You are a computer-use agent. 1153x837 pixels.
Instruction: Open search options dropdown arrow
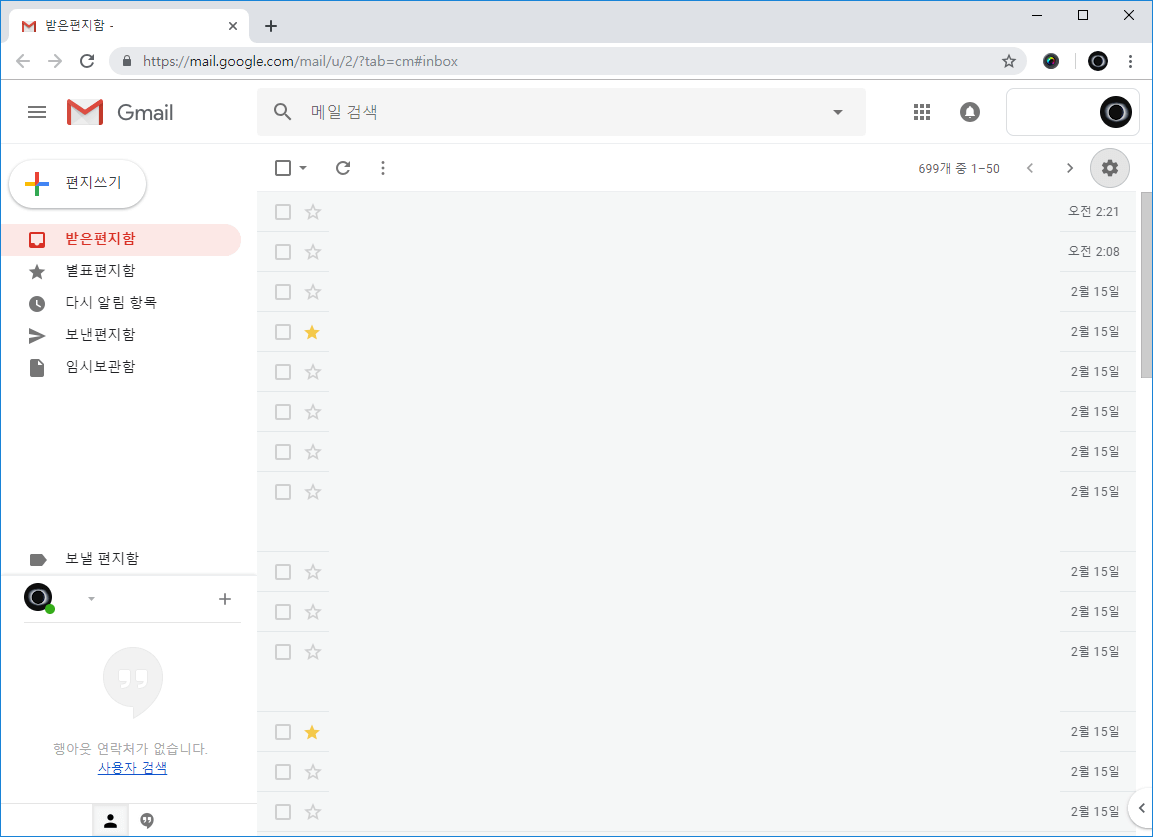pyautogui.click(x=838, y=112)
